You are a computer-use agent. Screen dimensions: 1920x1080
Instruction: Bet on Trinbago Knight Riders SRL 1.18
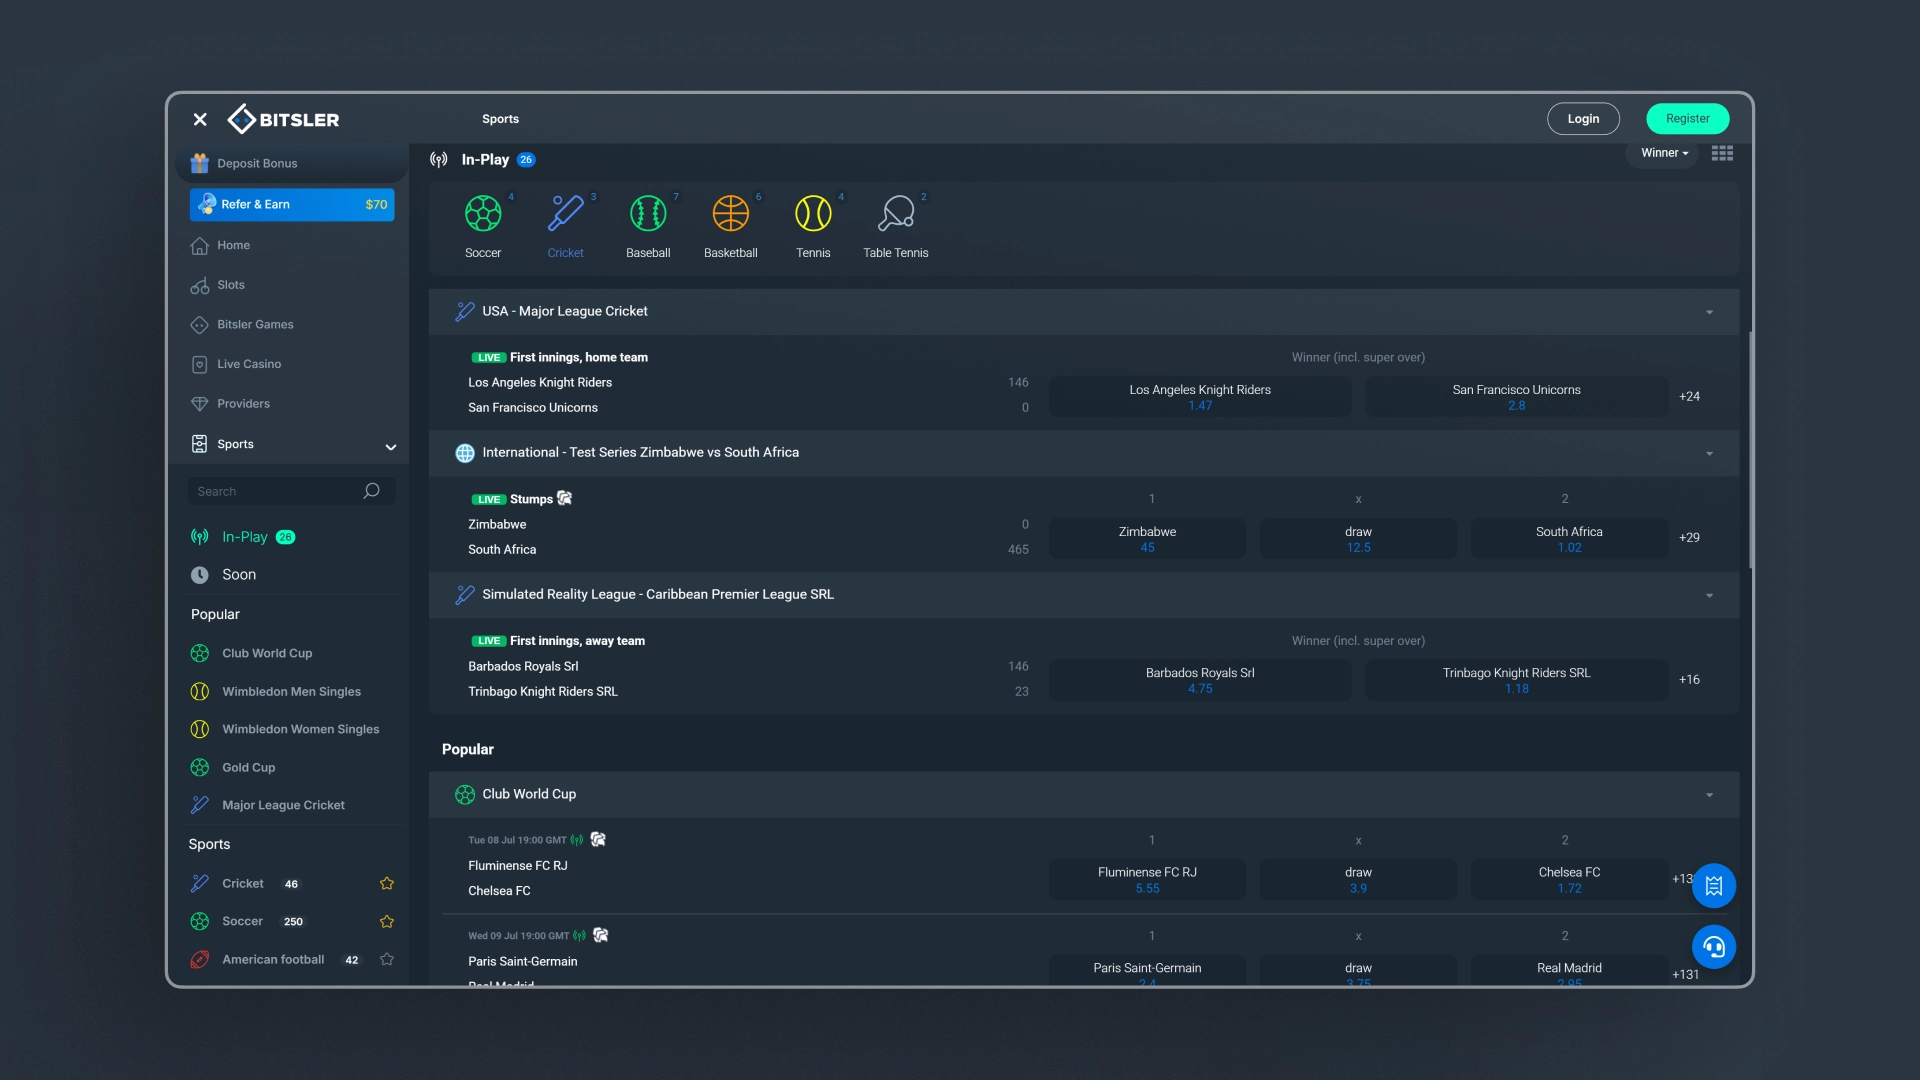pyautogui.click(x=1516, y=680)
